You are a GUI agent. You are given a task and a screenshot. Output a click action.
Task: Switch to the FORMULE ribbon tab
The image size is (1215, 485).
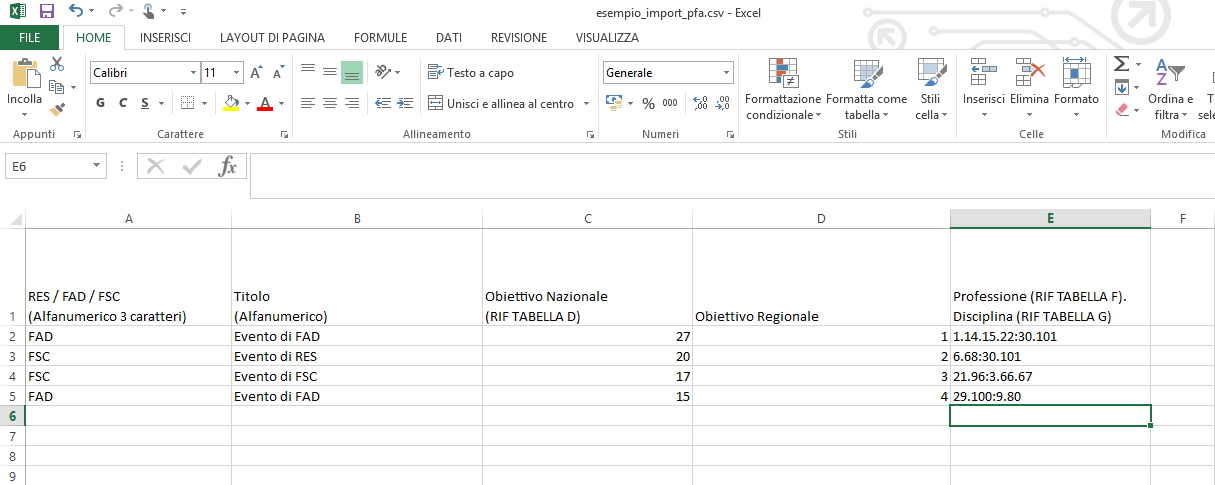380,38
